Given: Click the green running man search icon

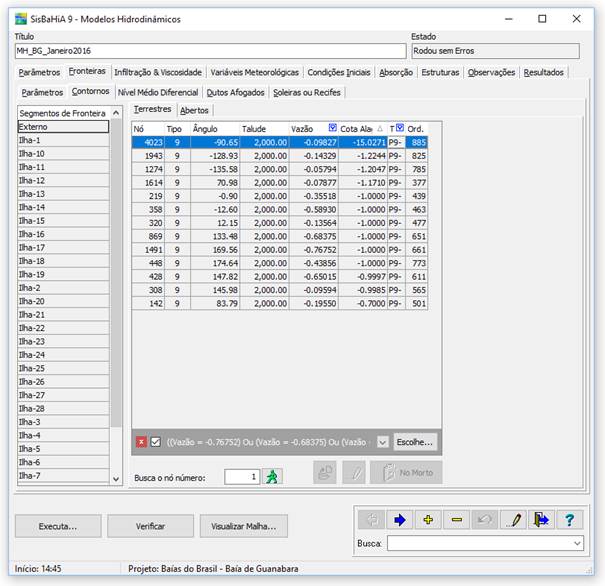Looking at the screenshot, I should point(272,476).
